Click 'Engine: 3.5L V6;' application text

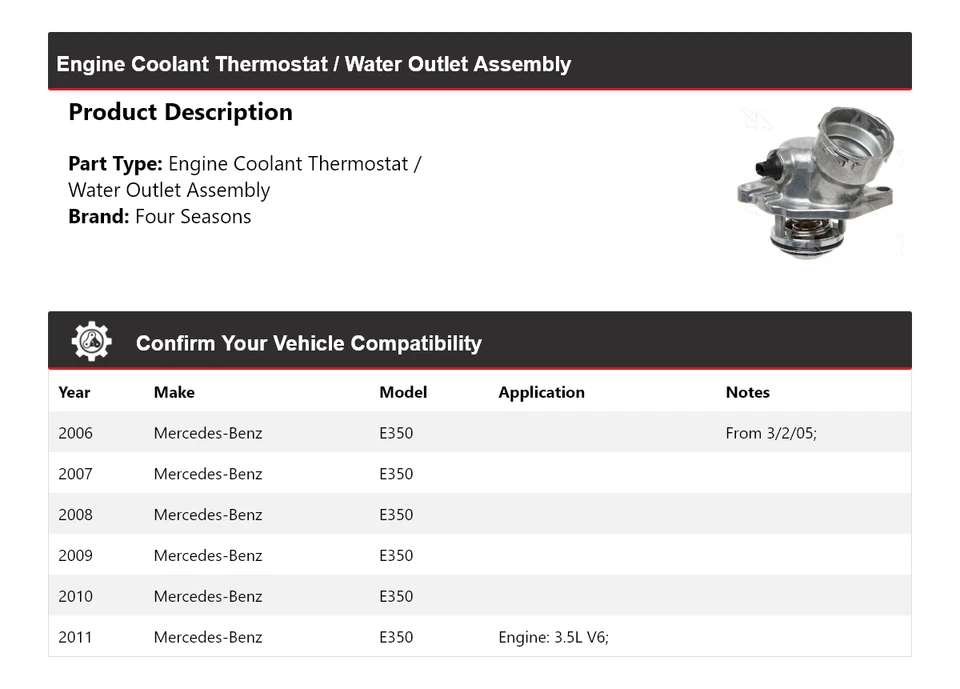(x=553, y=637)
